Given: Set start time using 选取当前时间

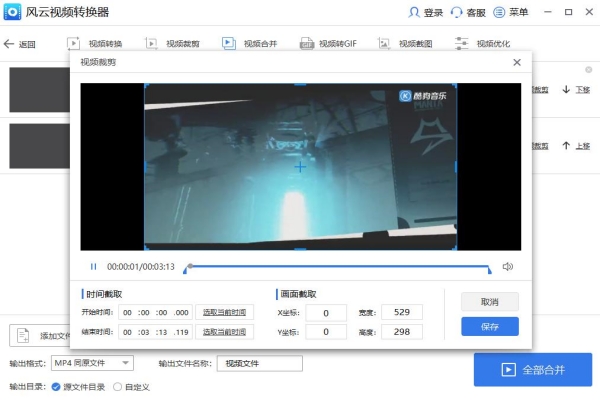Looking at the screenshot, I should [x=224, y=312].
